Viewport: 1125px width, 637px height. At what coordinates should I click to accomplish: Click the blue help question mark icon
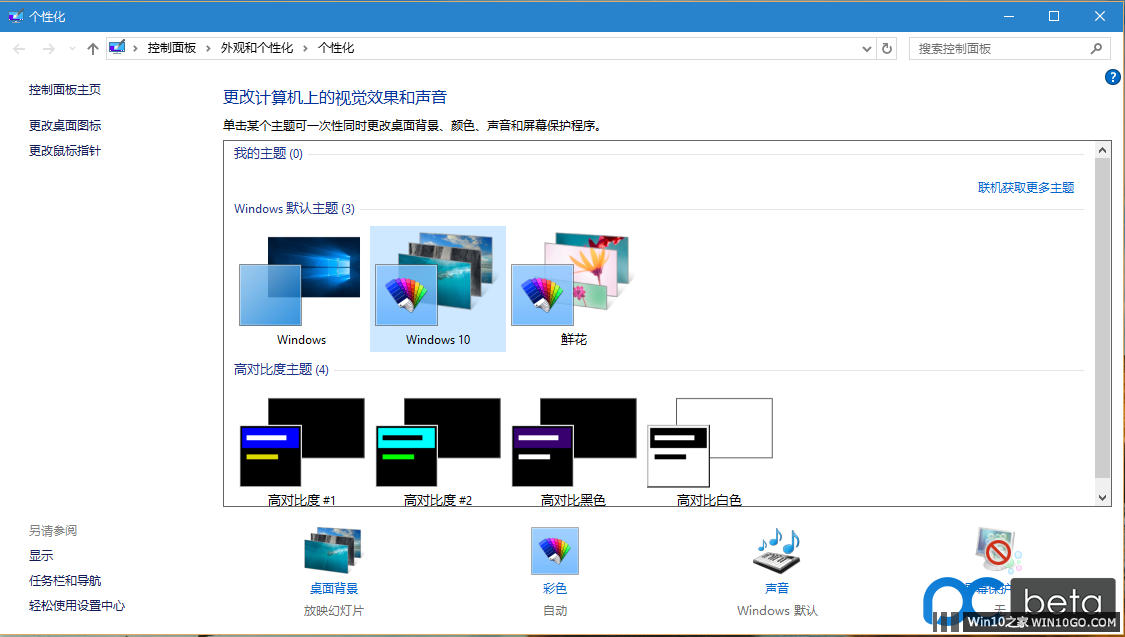1112,77
